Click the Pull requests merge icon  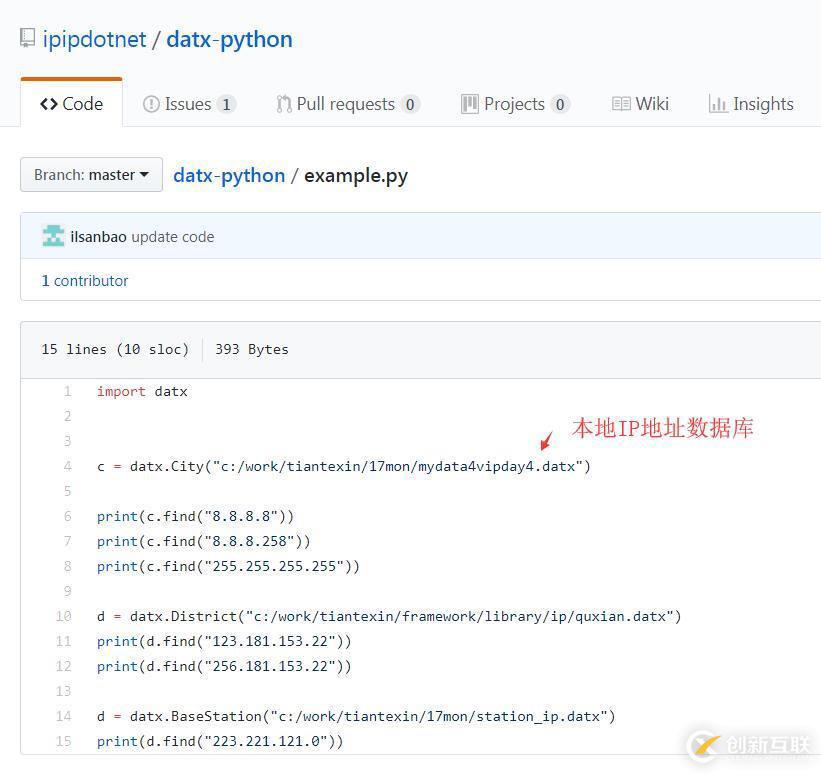click(x=284, y=104)
